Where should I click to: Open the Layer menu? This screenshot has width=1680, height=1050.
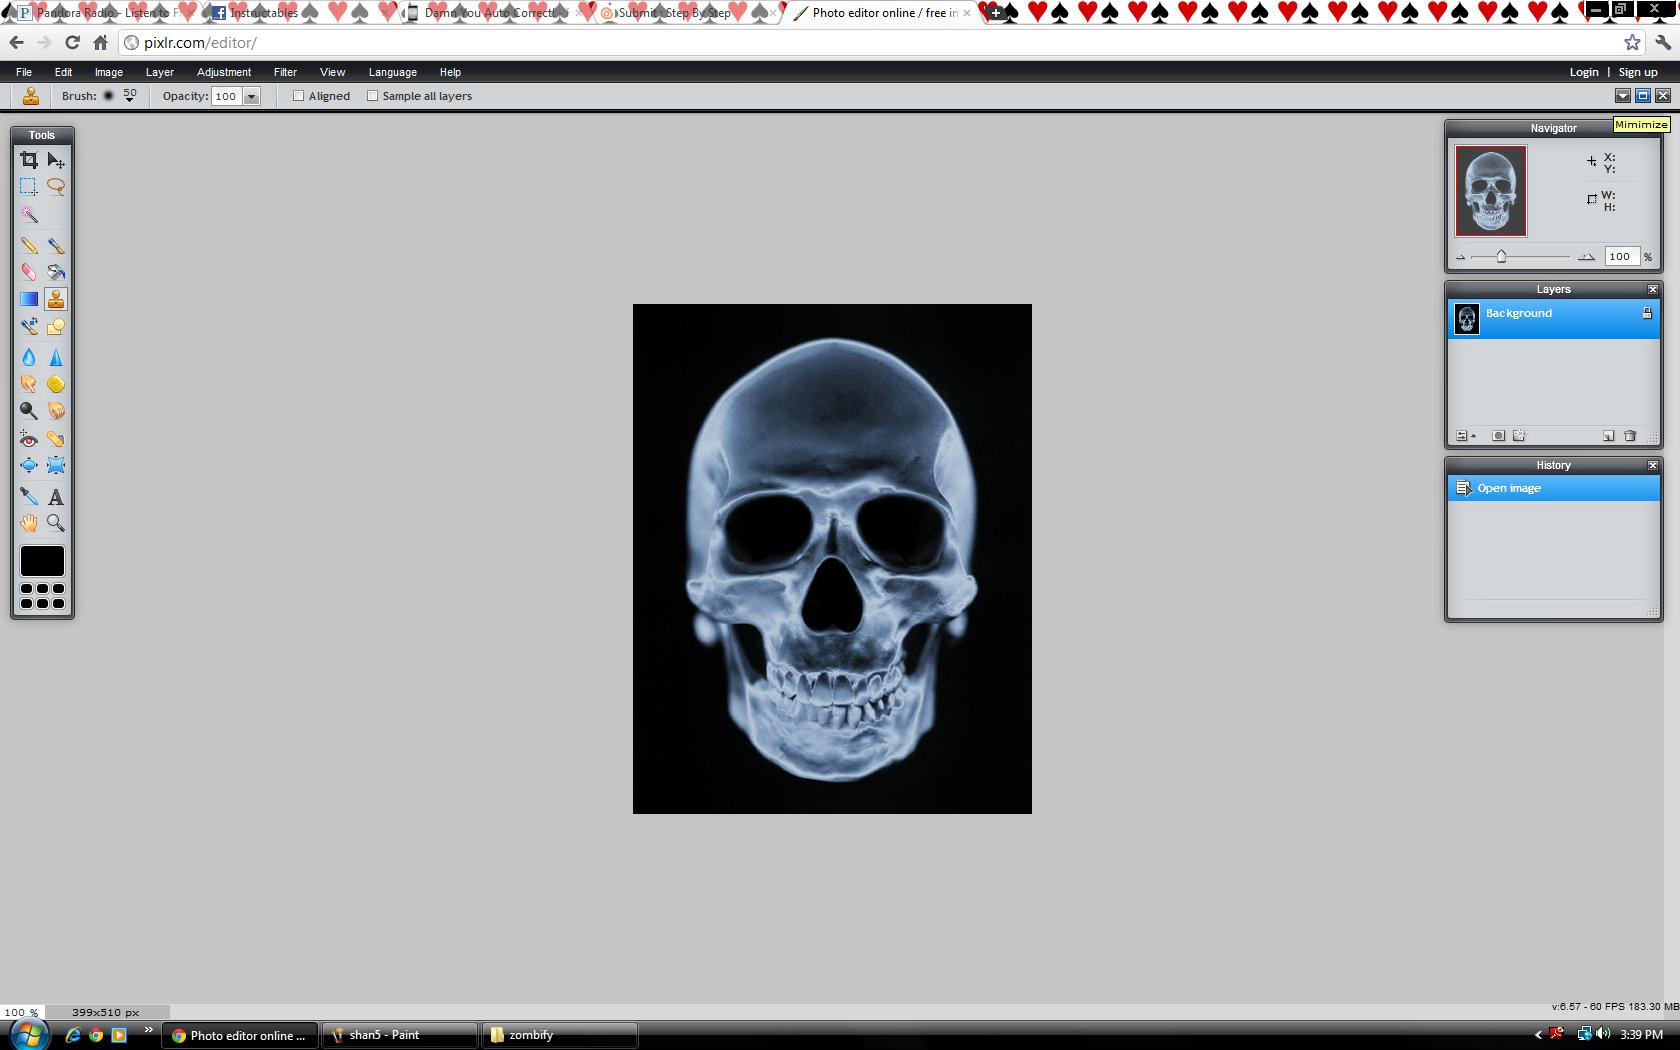pyautogui.click(x=160, y=72)
